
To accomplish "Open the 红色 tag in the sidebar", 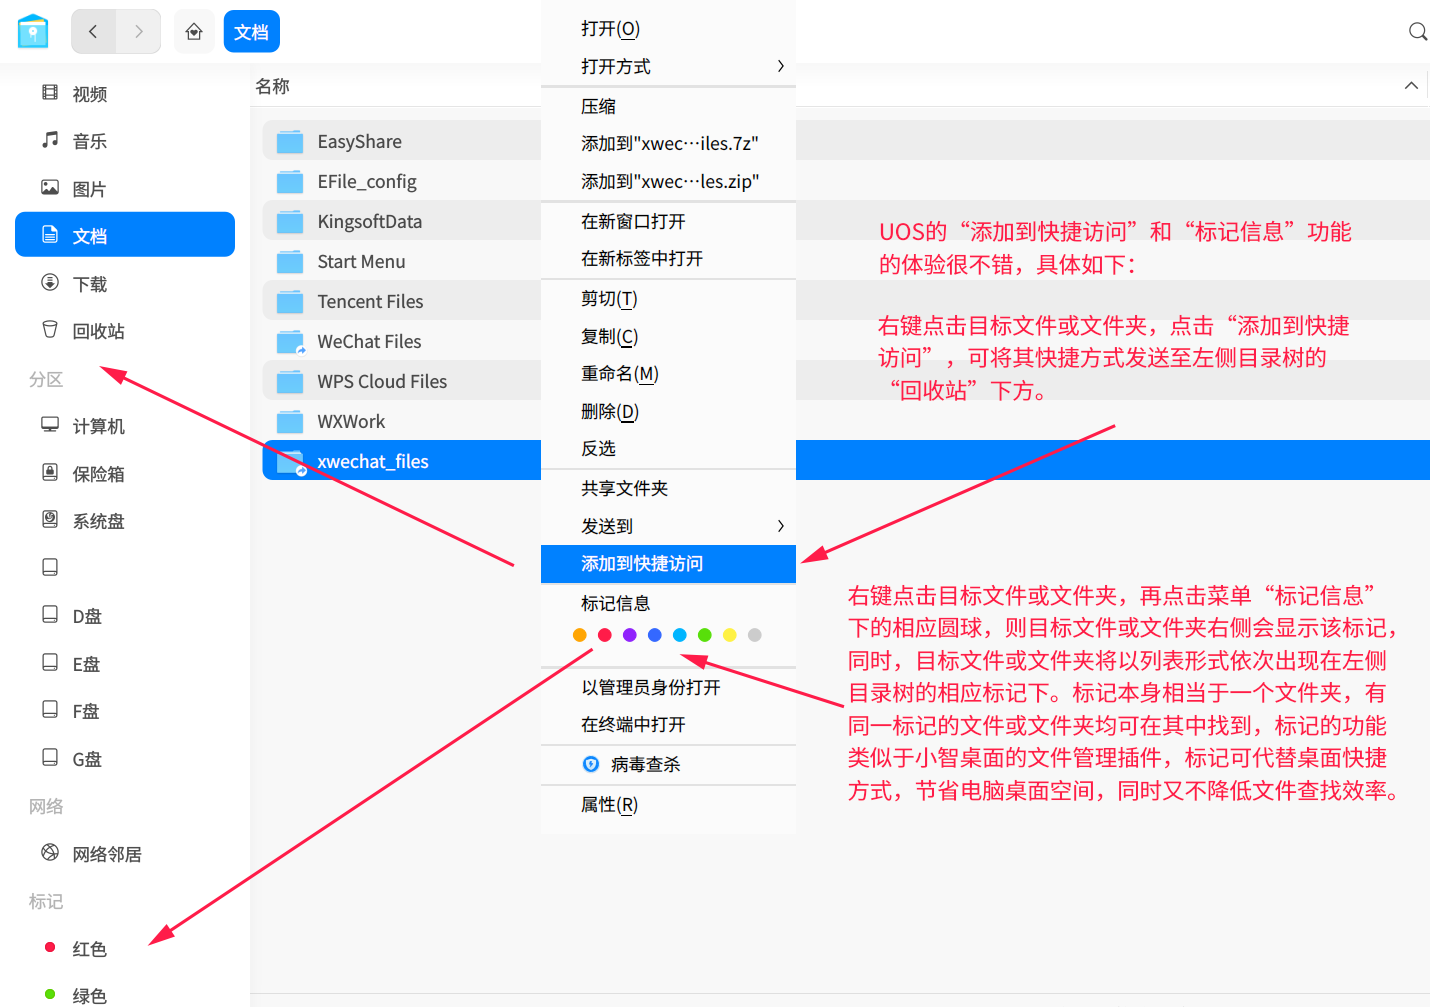I will tap(125, 948).
